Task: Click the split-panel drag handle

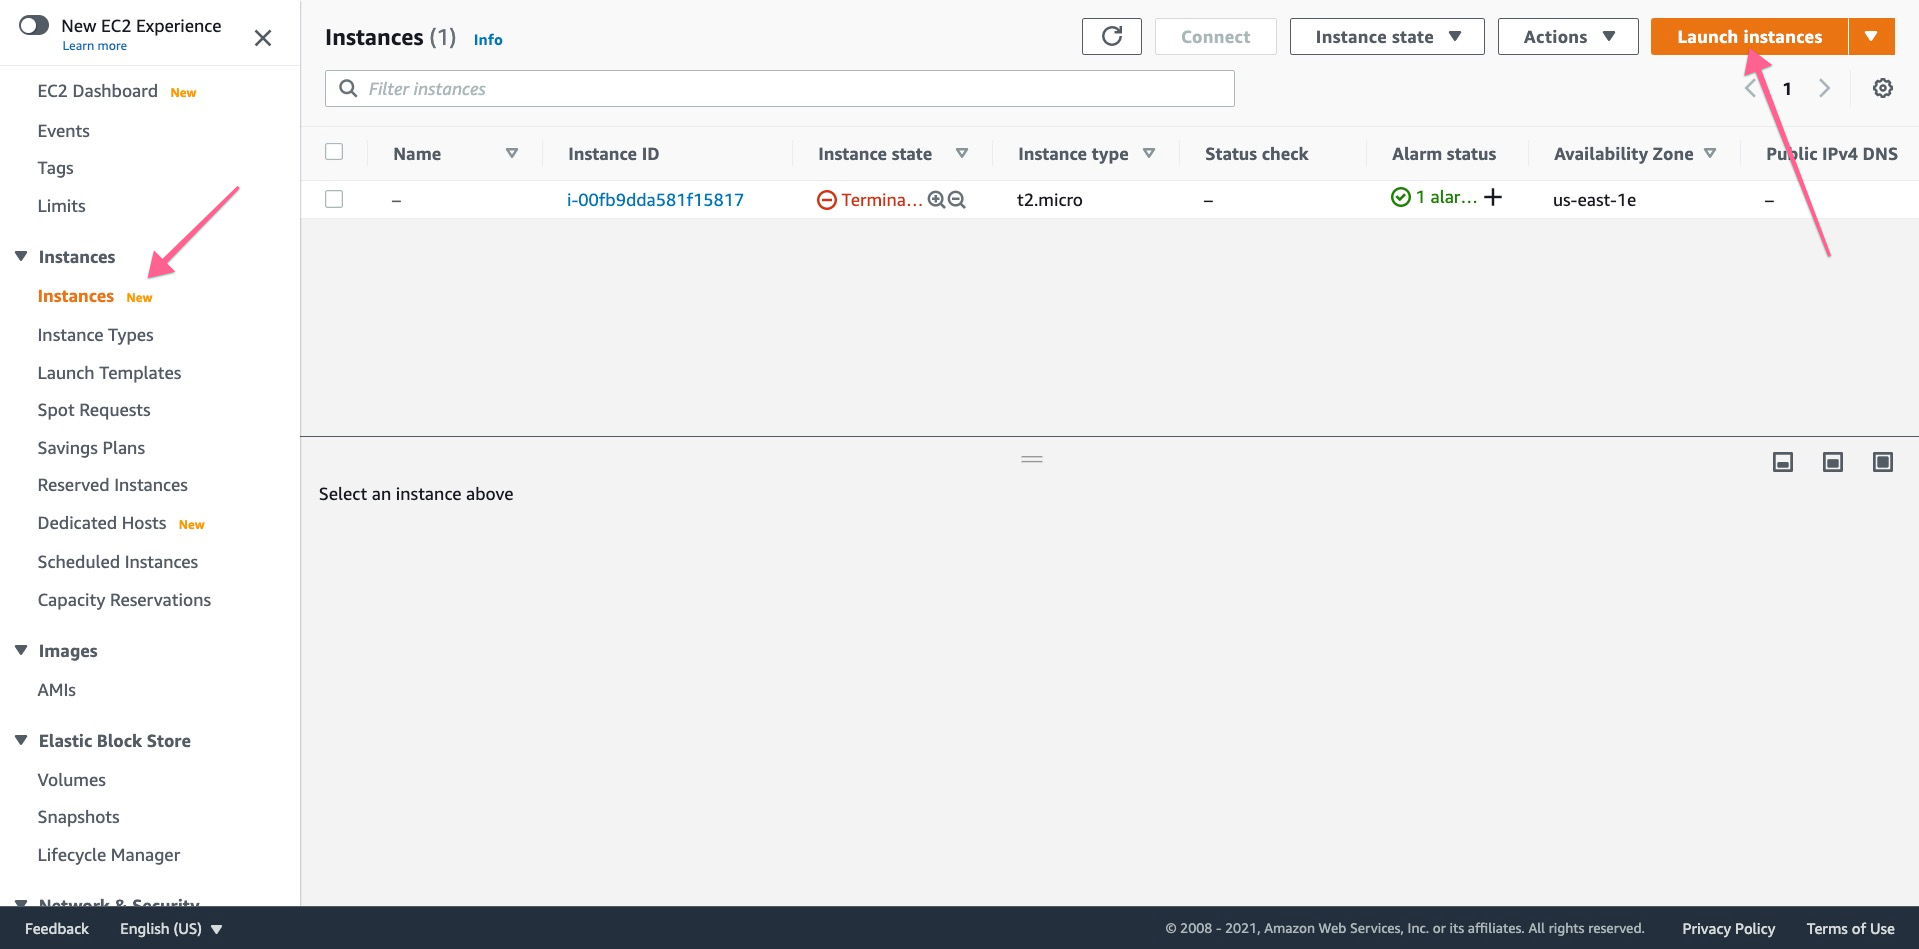Action: 1032,459
